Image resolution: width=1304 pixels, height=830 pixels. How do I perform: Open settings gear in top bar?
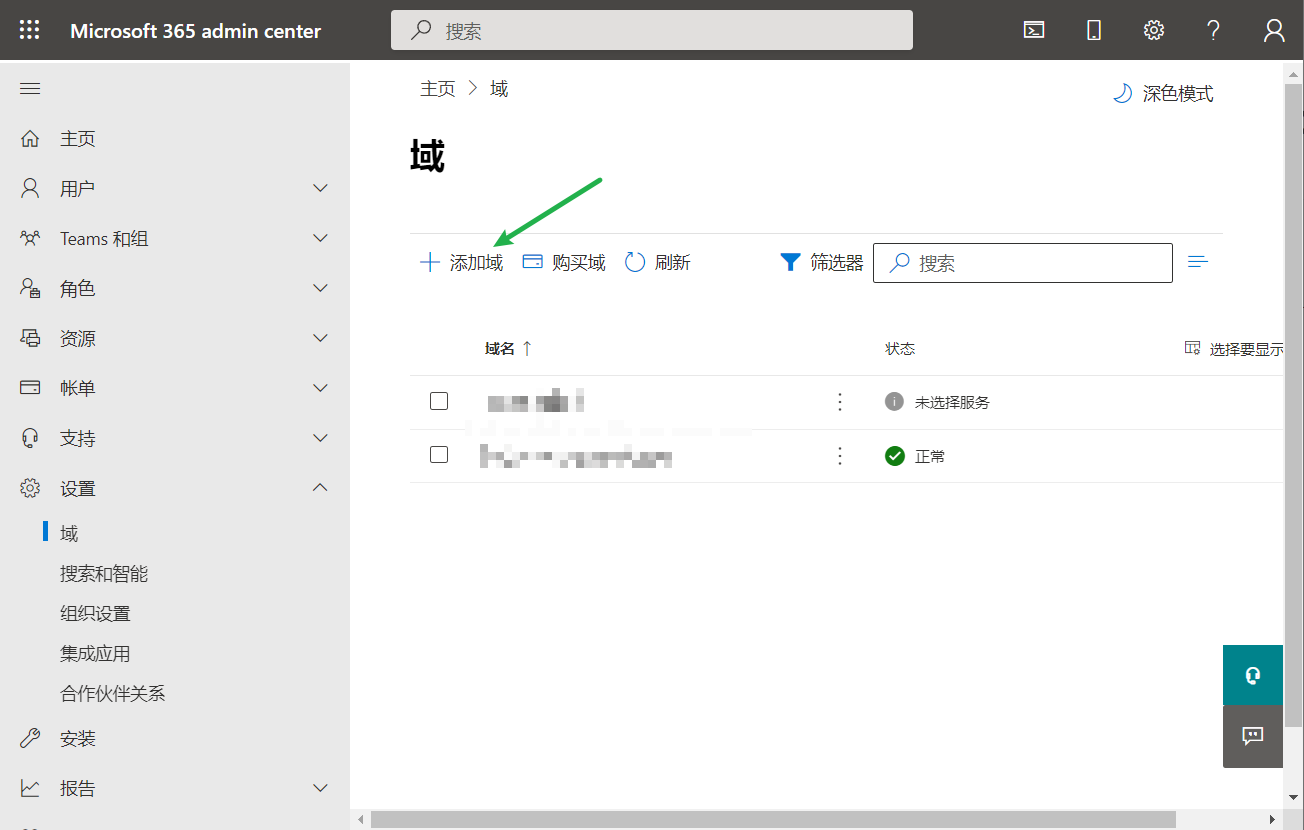(x=1154, y=30)
